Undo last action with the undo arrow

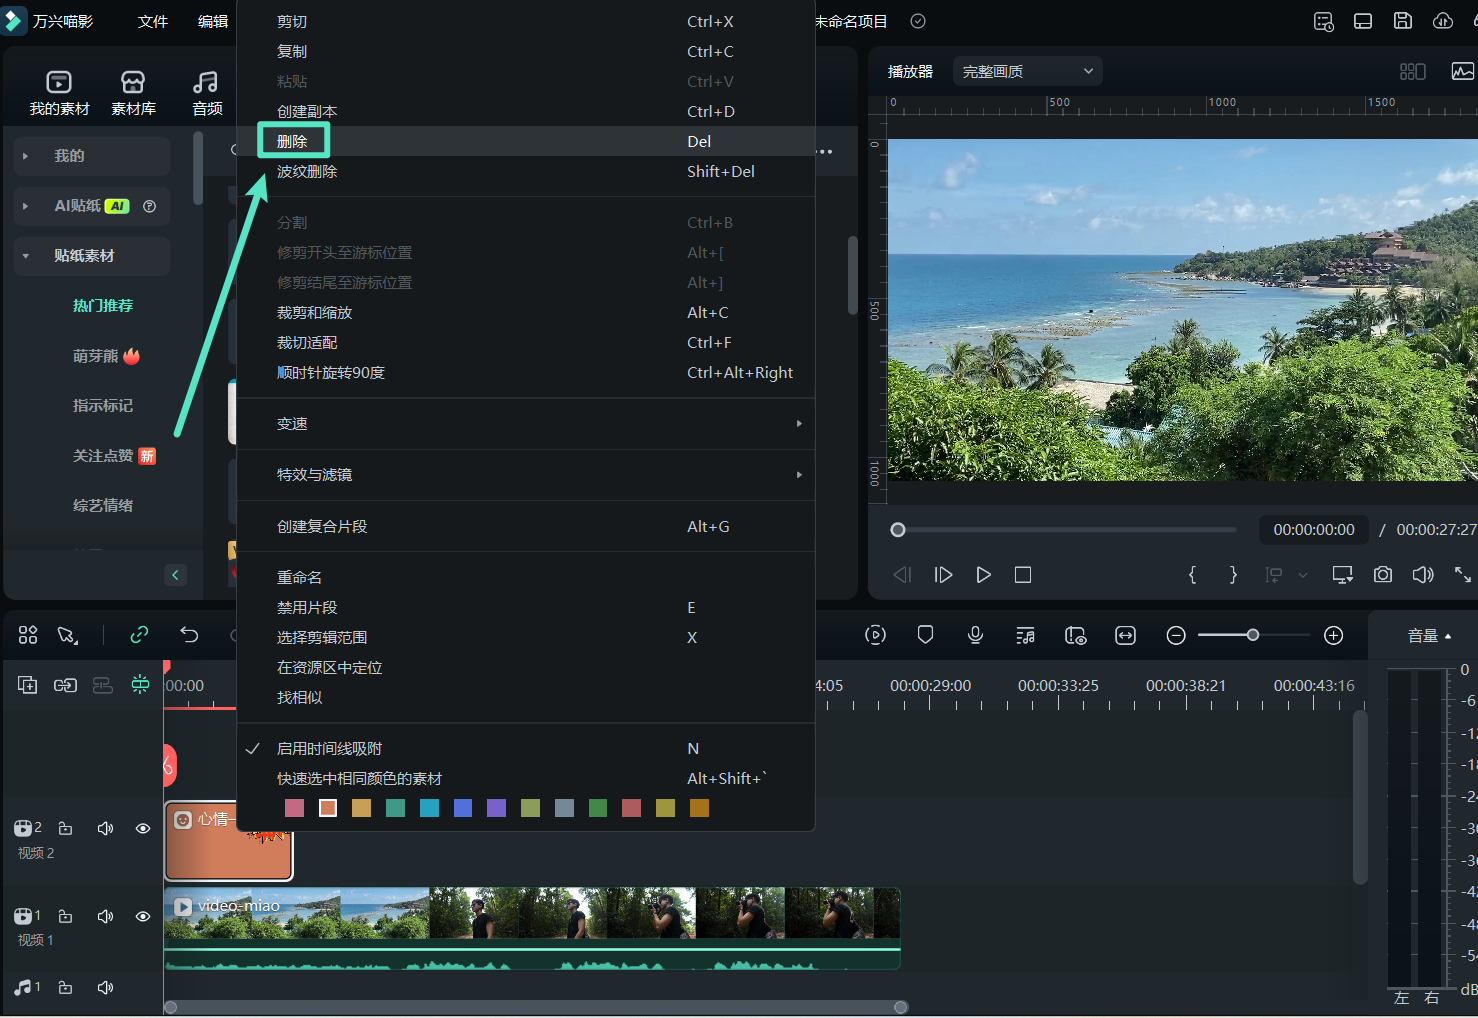(189, 635)
